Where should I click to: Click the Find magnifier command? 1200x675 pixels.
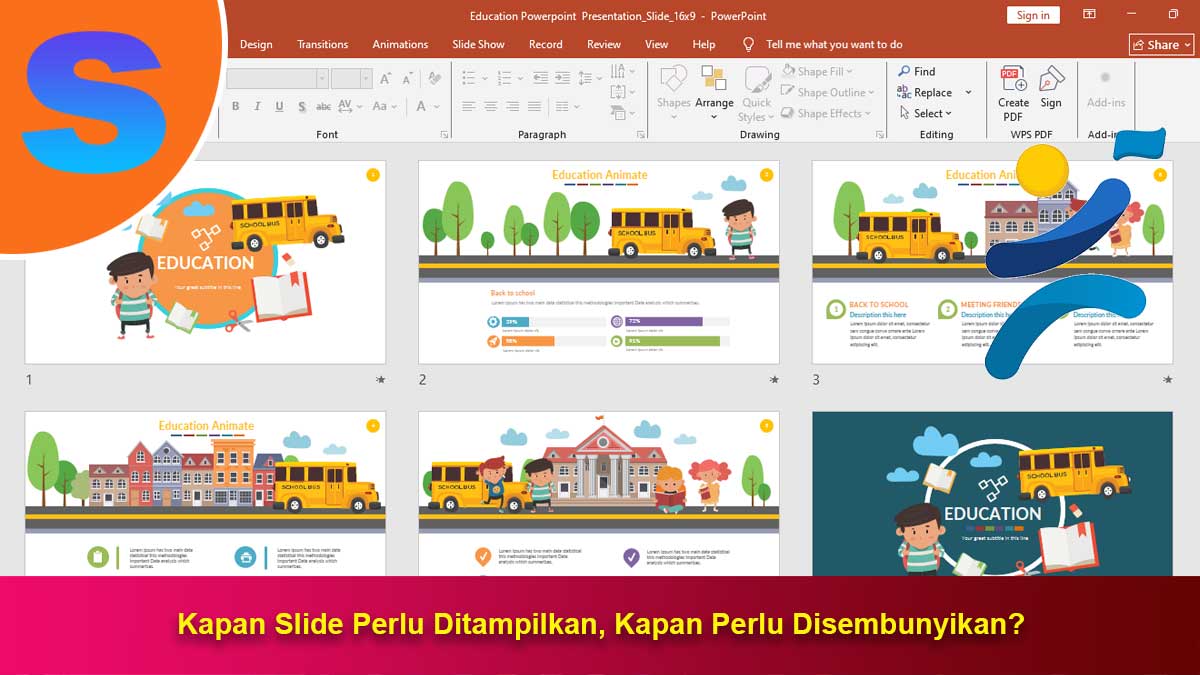pyautogui.click(x=917, y=71)
